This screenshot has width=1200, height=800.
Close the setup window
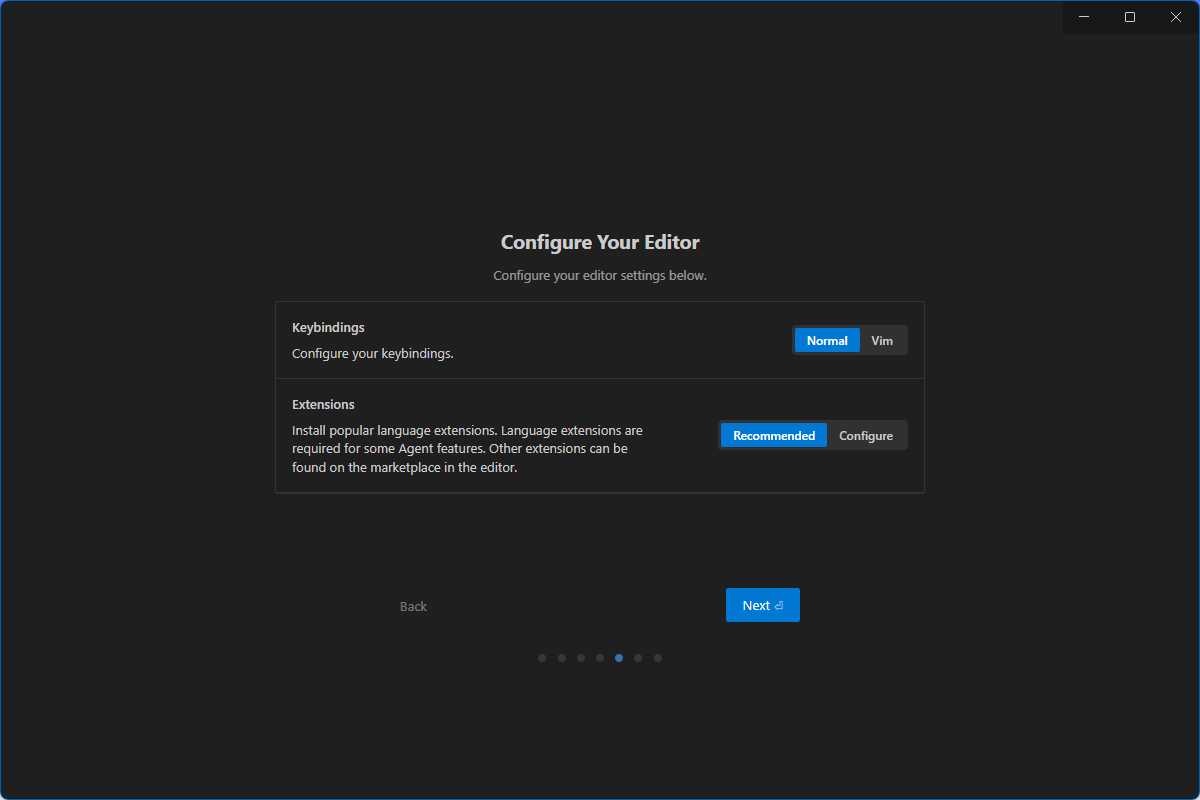click(x=1176, y=17)
